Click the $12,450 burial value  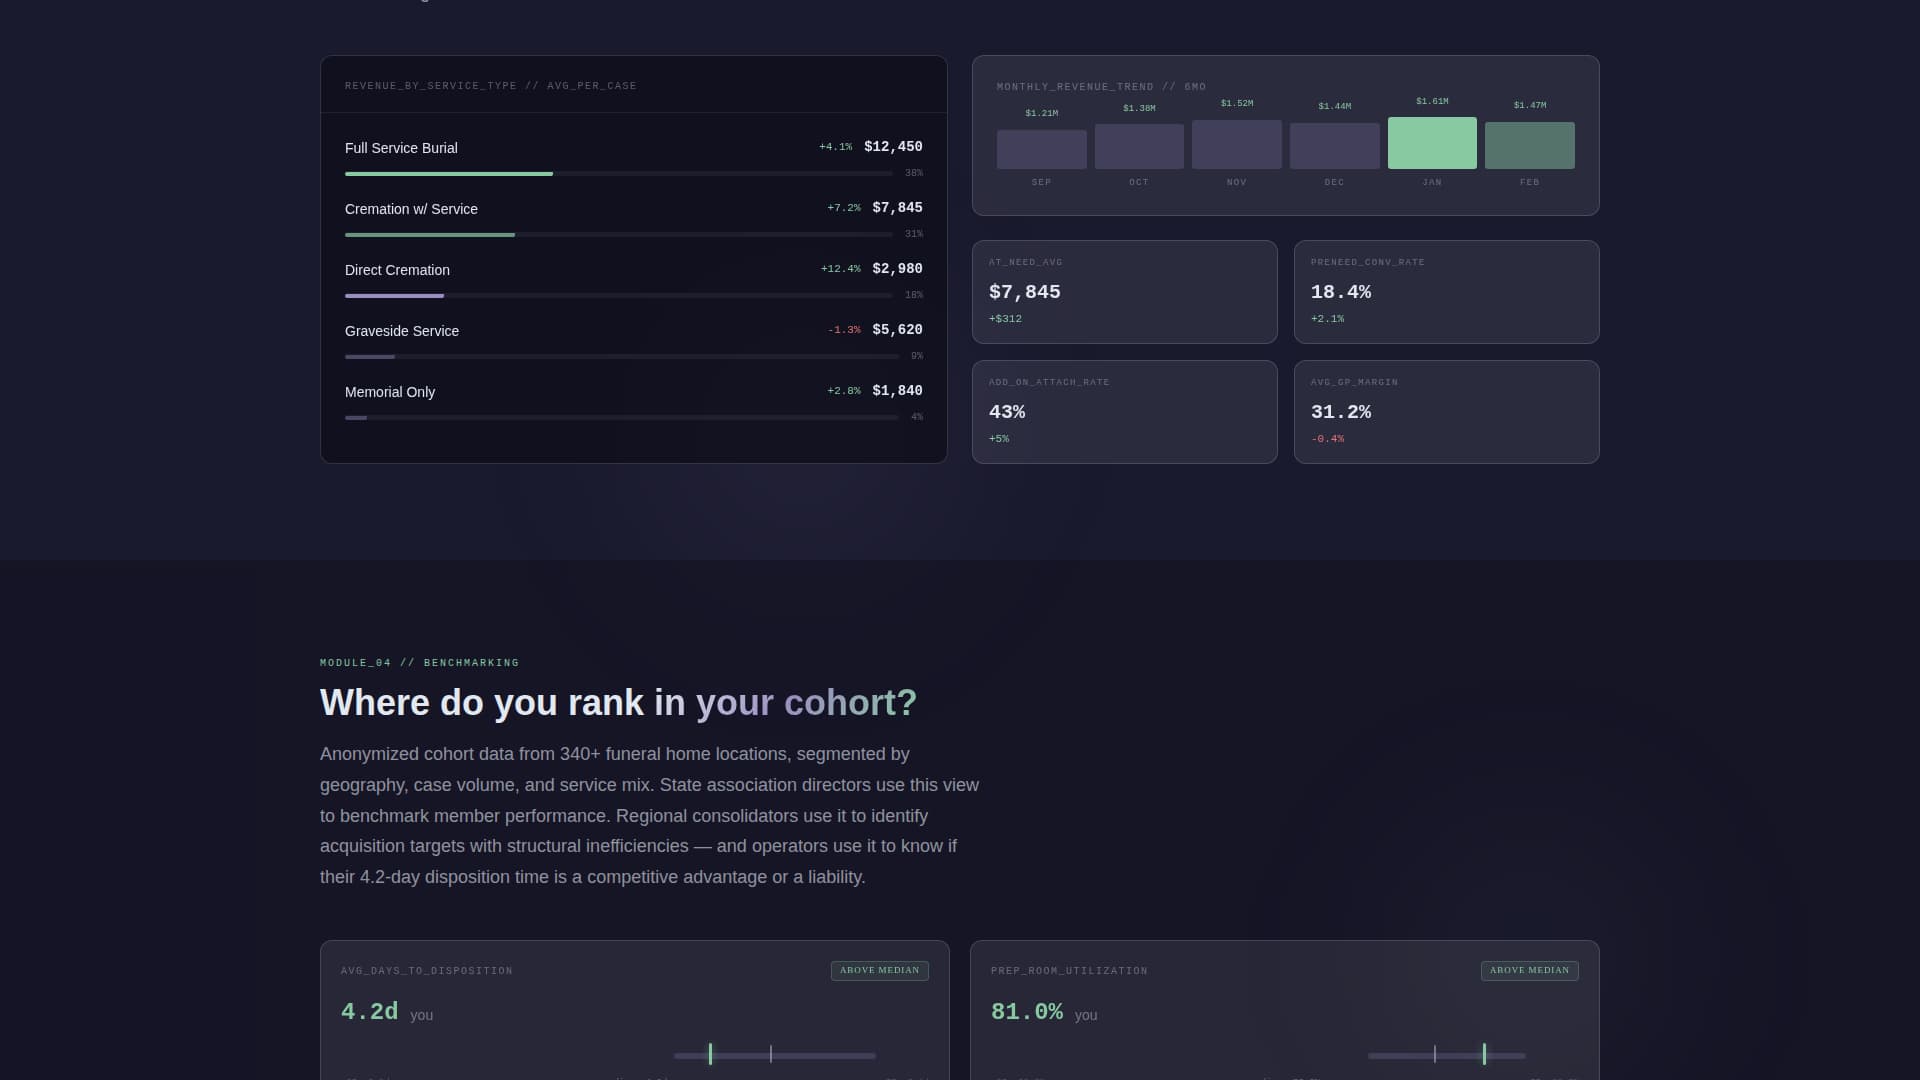(x=893, y=147)
